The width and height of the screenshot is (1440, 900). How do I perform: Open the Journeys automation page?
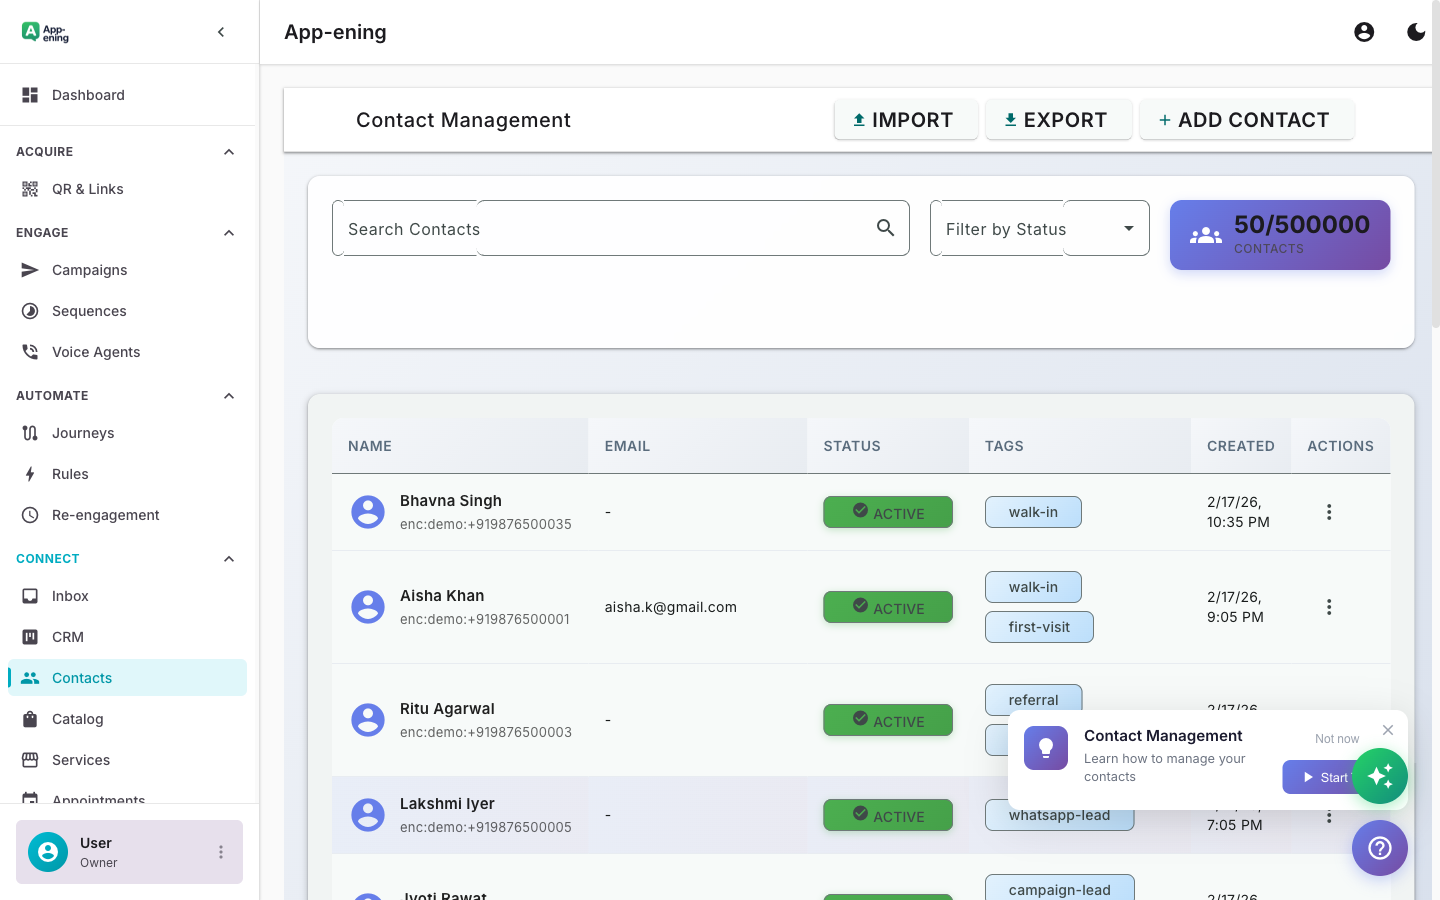coord(85,432)
